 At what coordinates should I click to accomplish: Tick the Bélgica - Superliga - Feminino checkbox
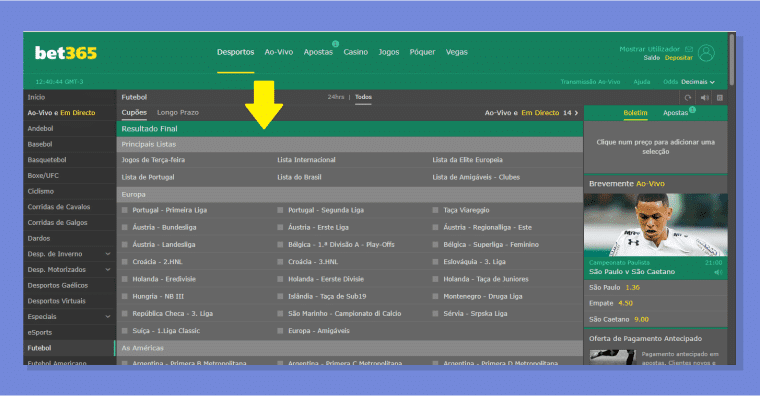click(435, 245)
